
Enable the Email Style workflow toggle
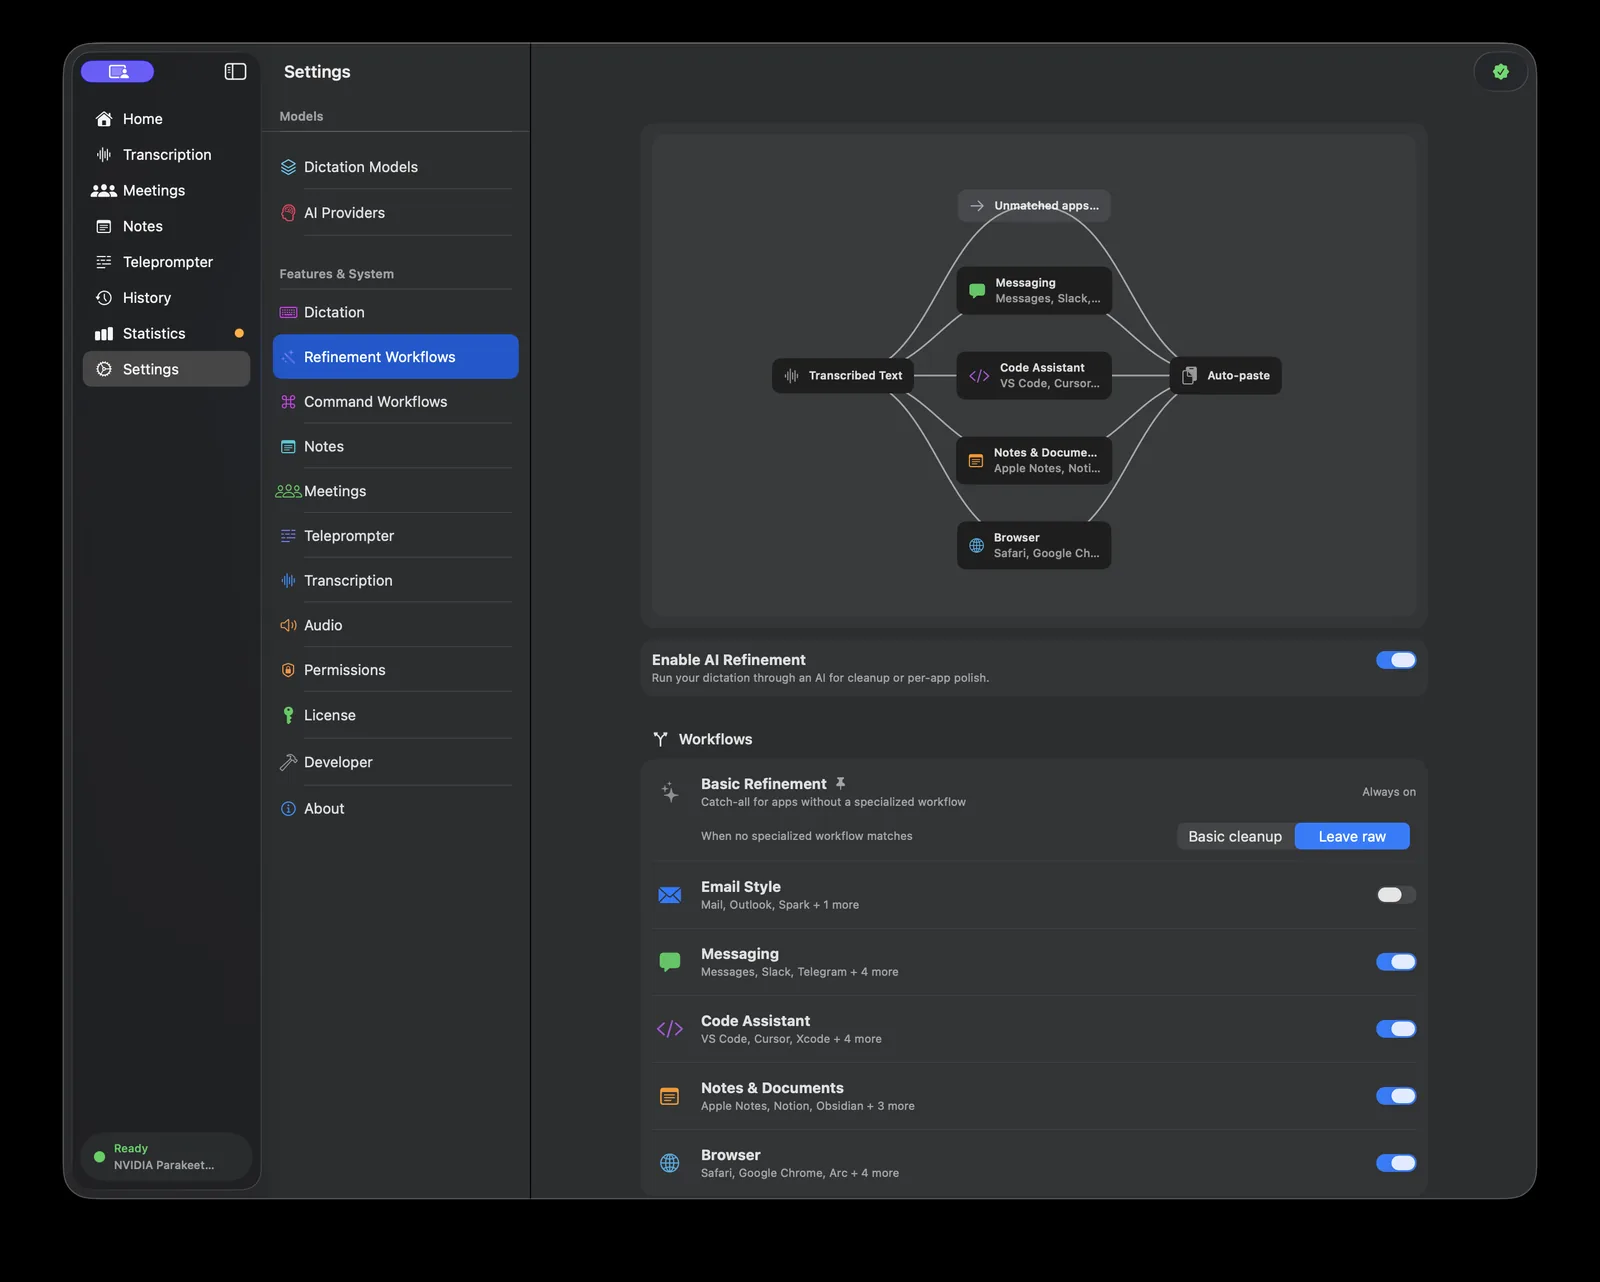click(x=1396, y=895)
